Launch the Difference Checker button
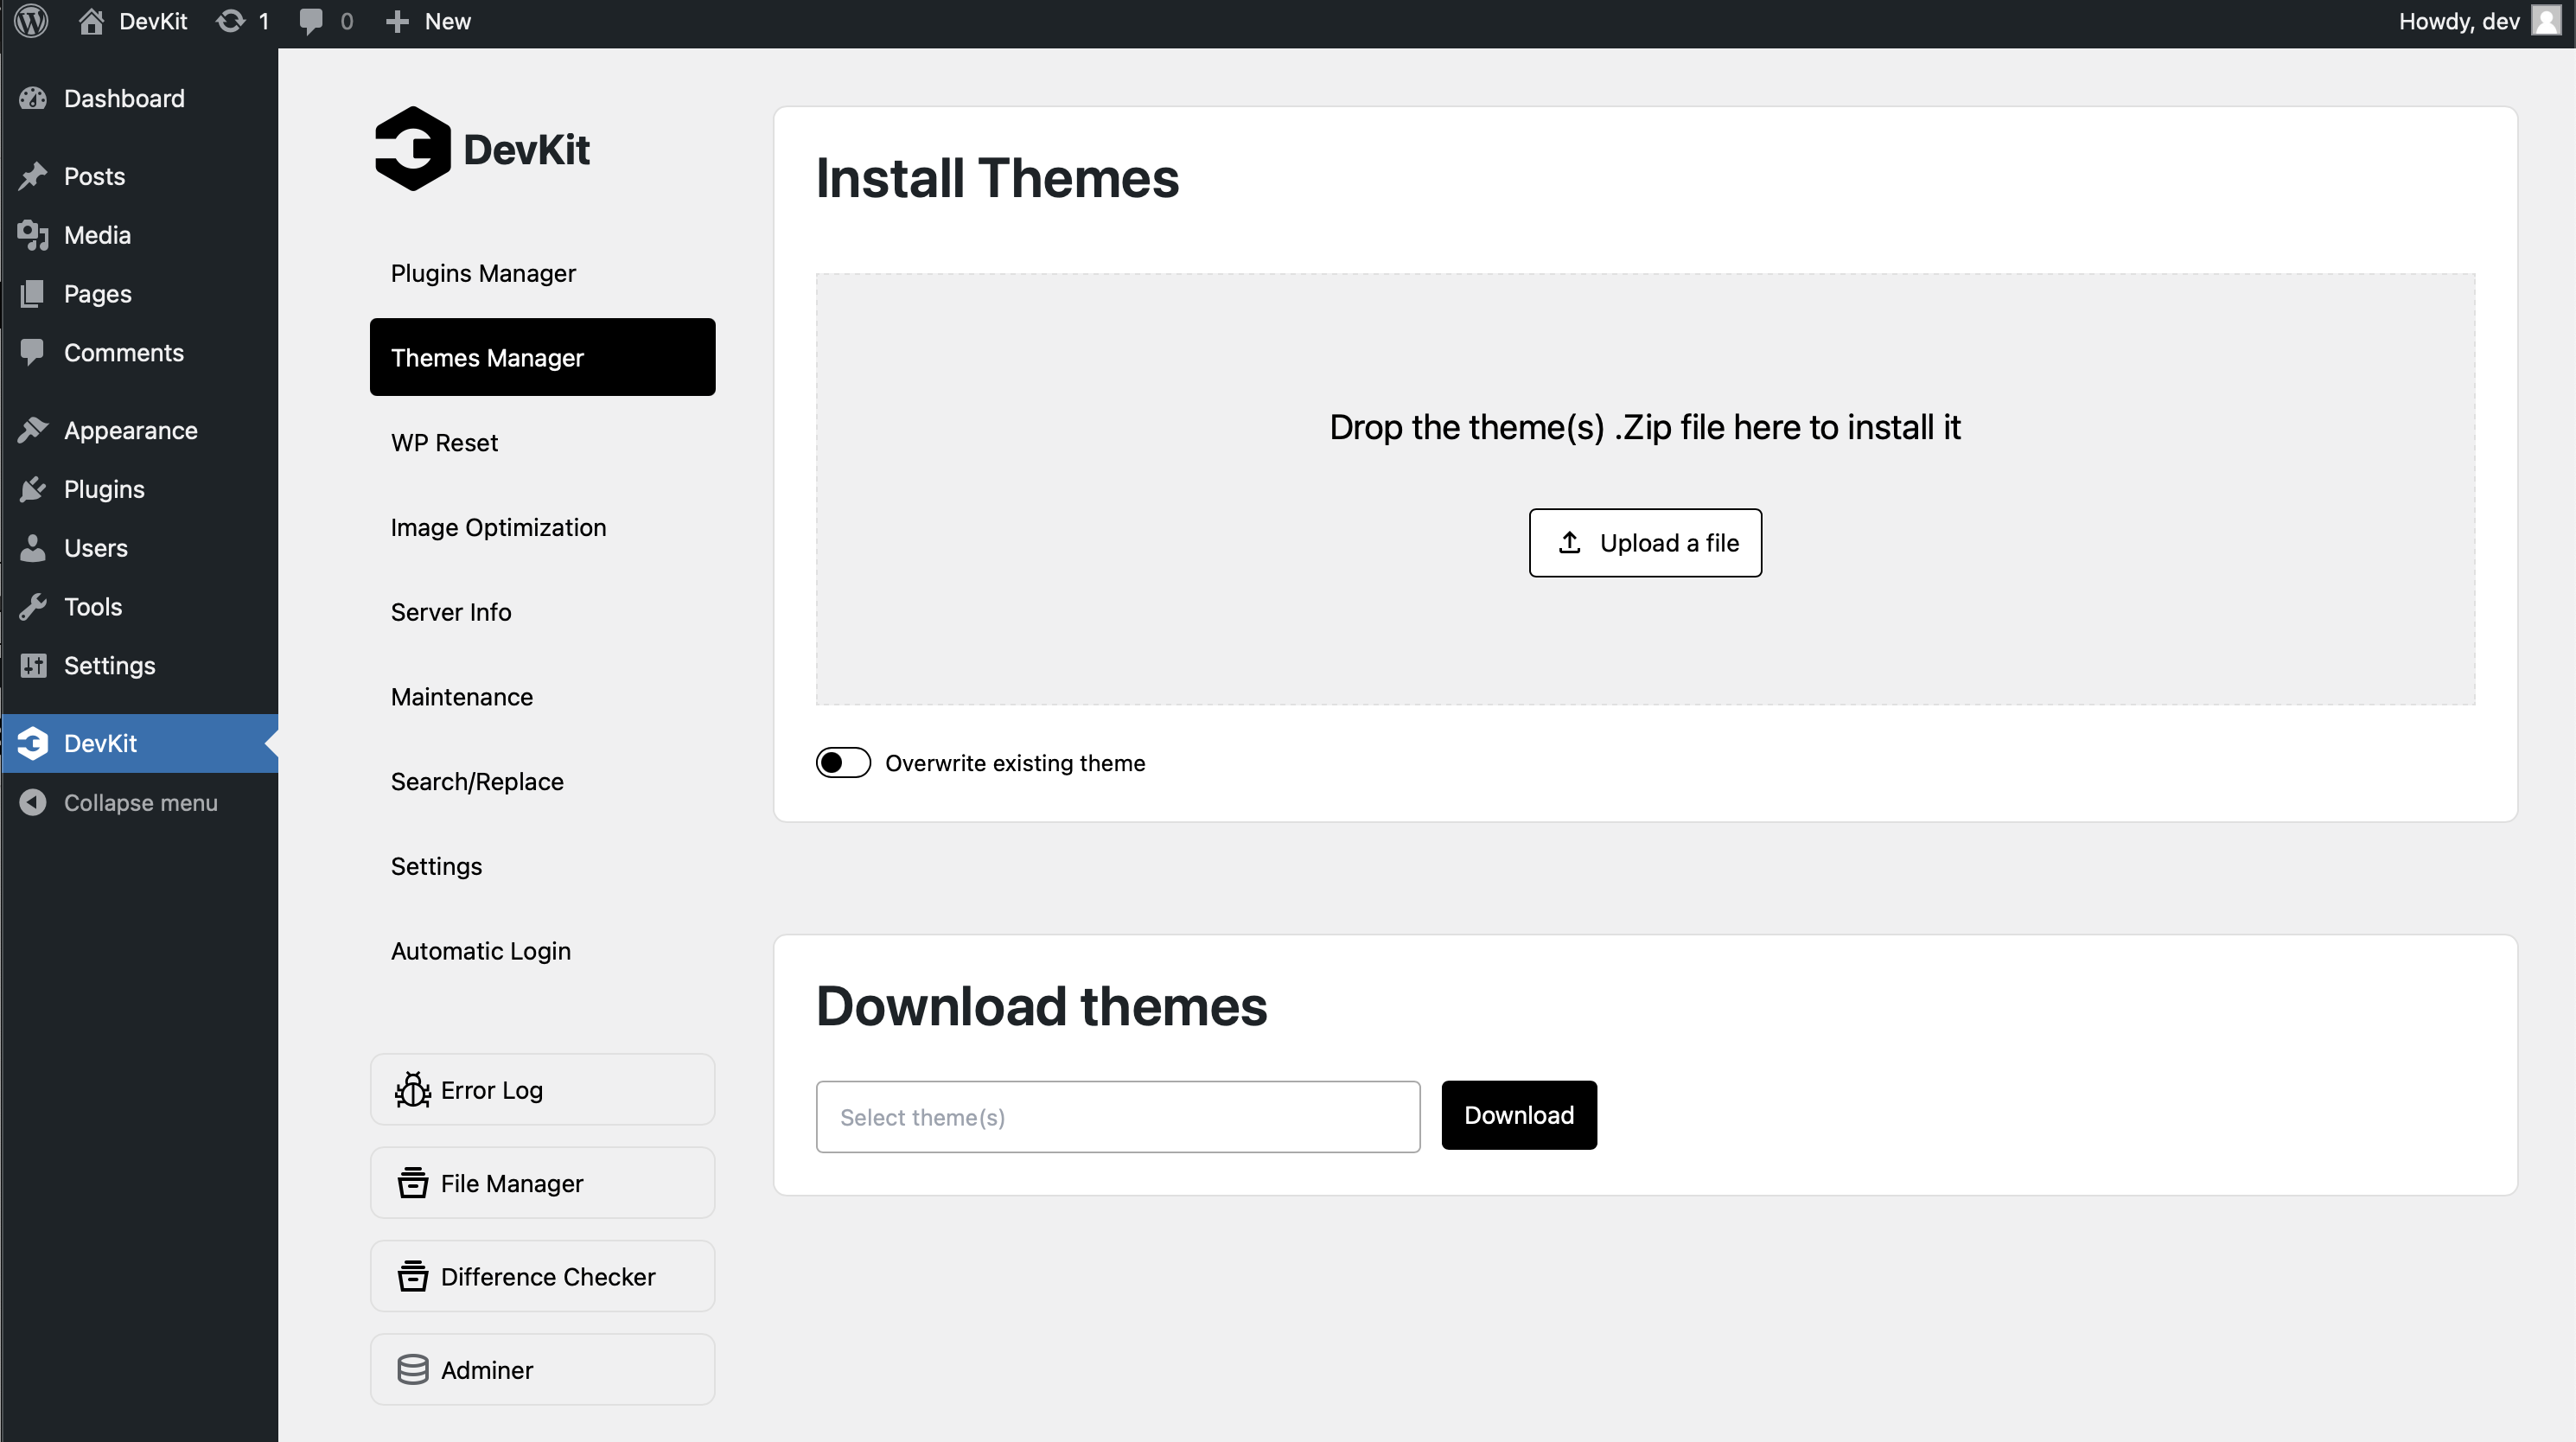 [x=543, y=1276]
